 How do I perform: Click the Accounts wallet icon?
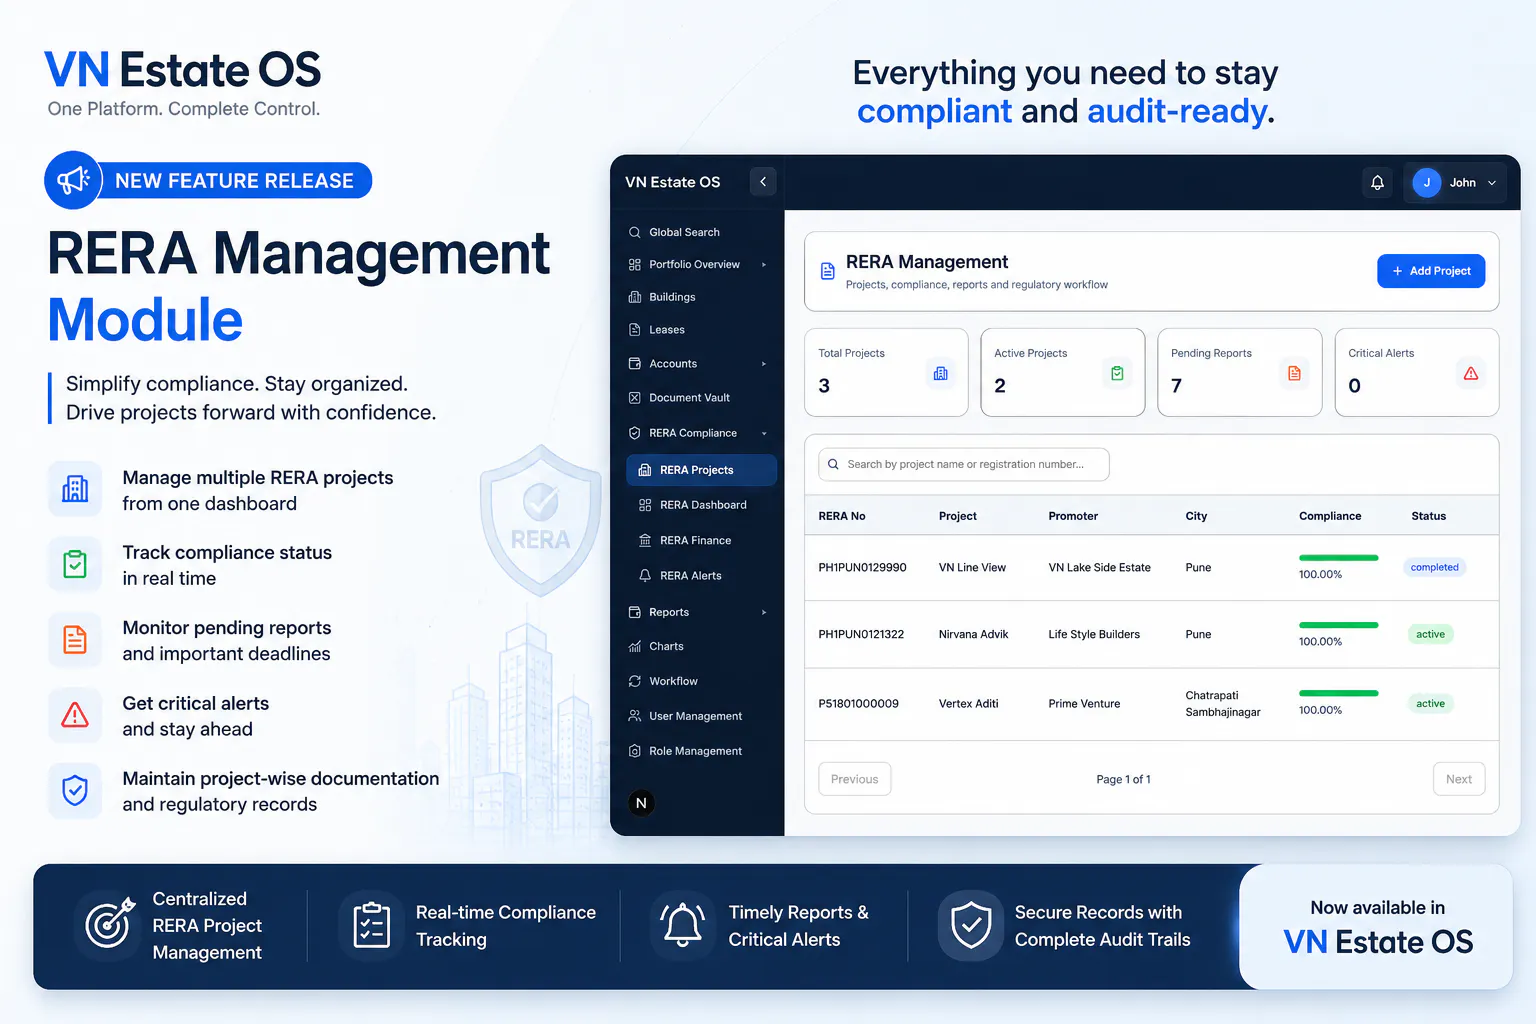[x=635, y=364]
